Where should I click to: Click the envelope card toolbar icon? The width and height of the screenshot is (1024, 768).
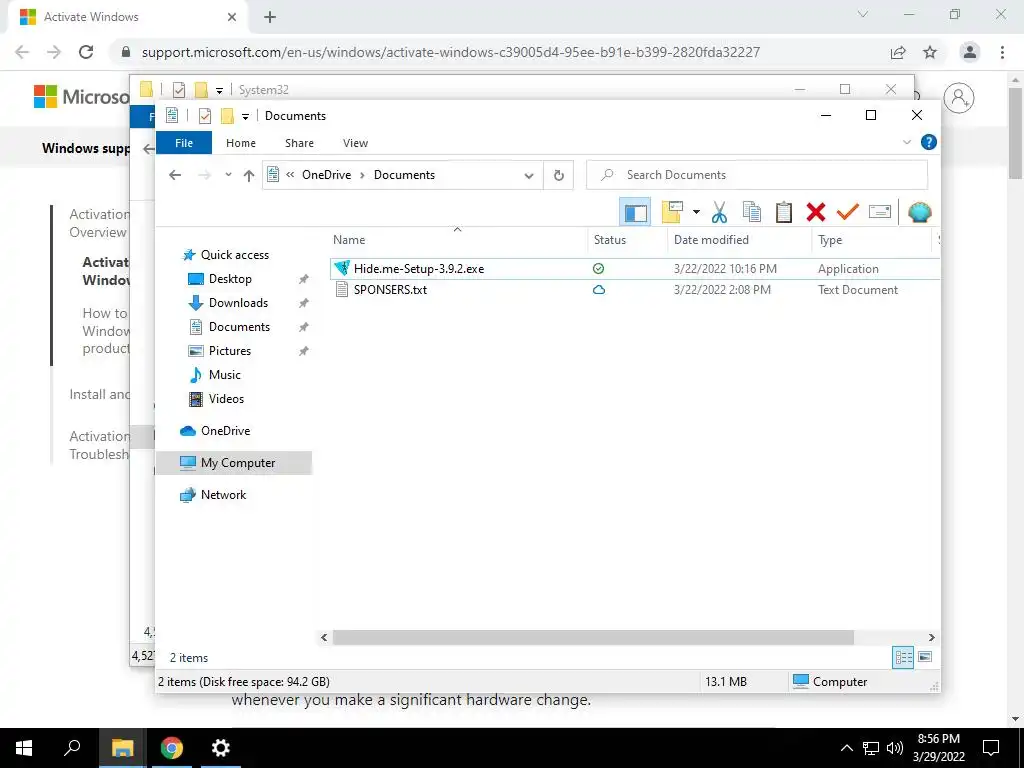pyautogui.click(x=880, y=212)
